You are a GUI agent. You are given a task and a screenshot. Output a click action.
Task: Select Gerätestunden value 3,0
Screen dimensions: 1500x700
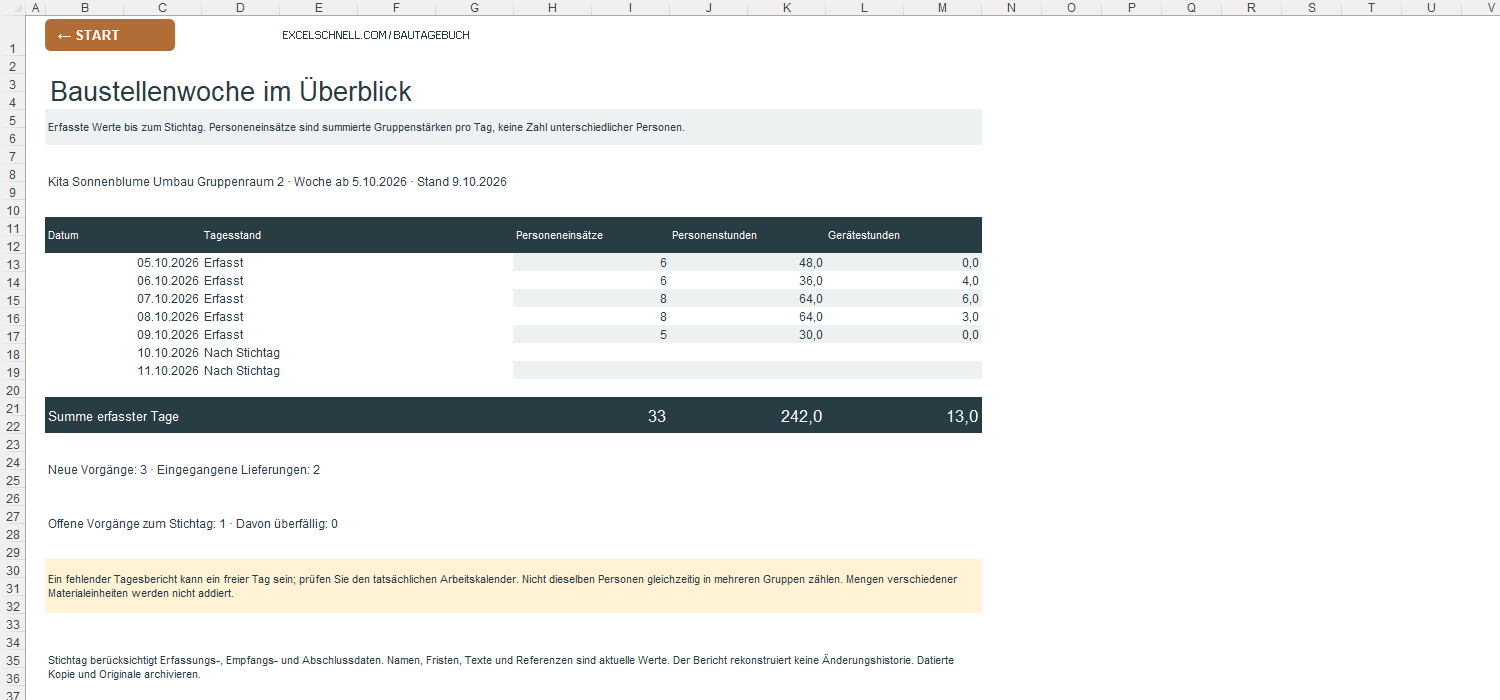click(x=970, y=317)
